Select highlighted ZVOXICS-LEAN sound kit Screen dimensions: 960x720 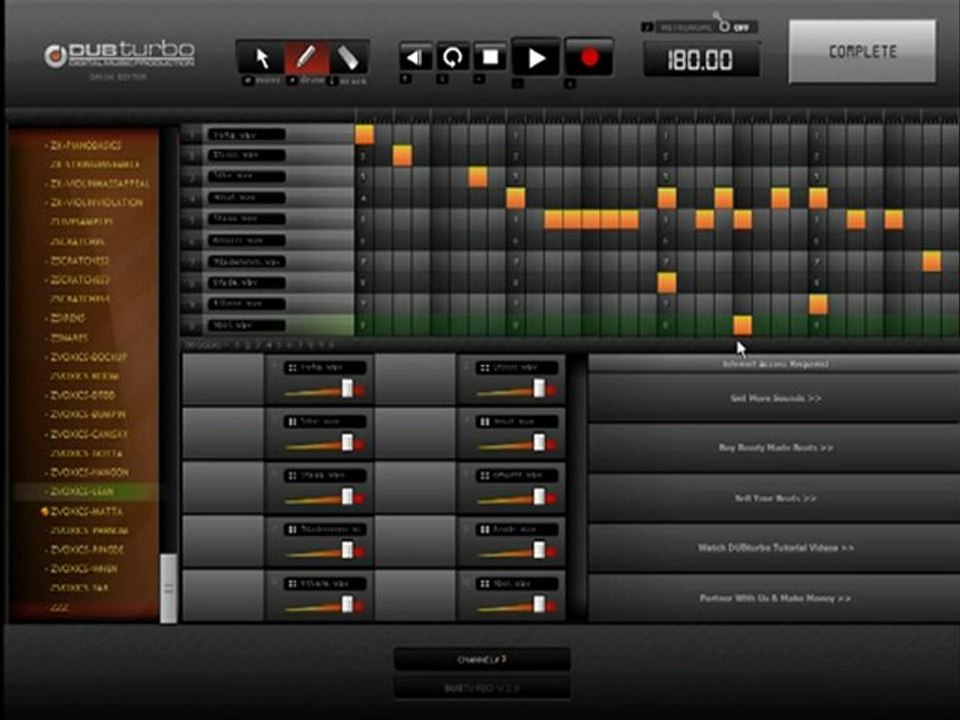[x=81, y=492]
